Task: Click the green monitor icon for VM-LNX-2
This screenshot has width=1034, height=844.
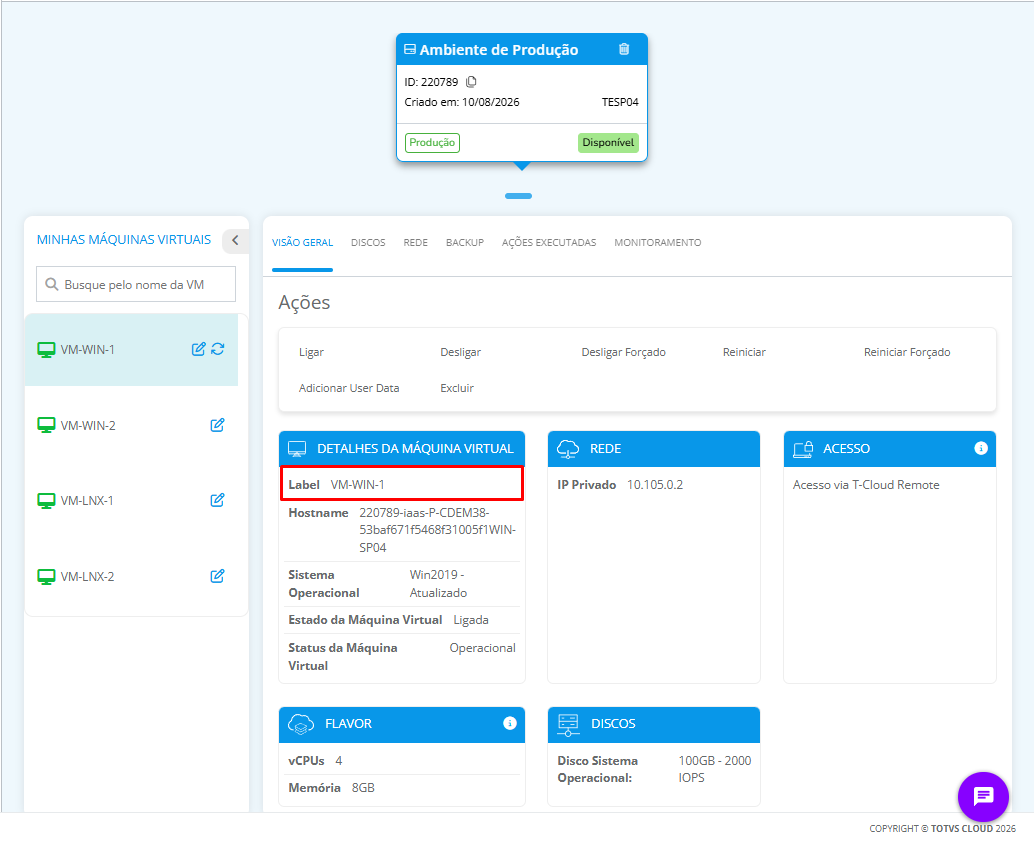Action: [x=46, y=577]
